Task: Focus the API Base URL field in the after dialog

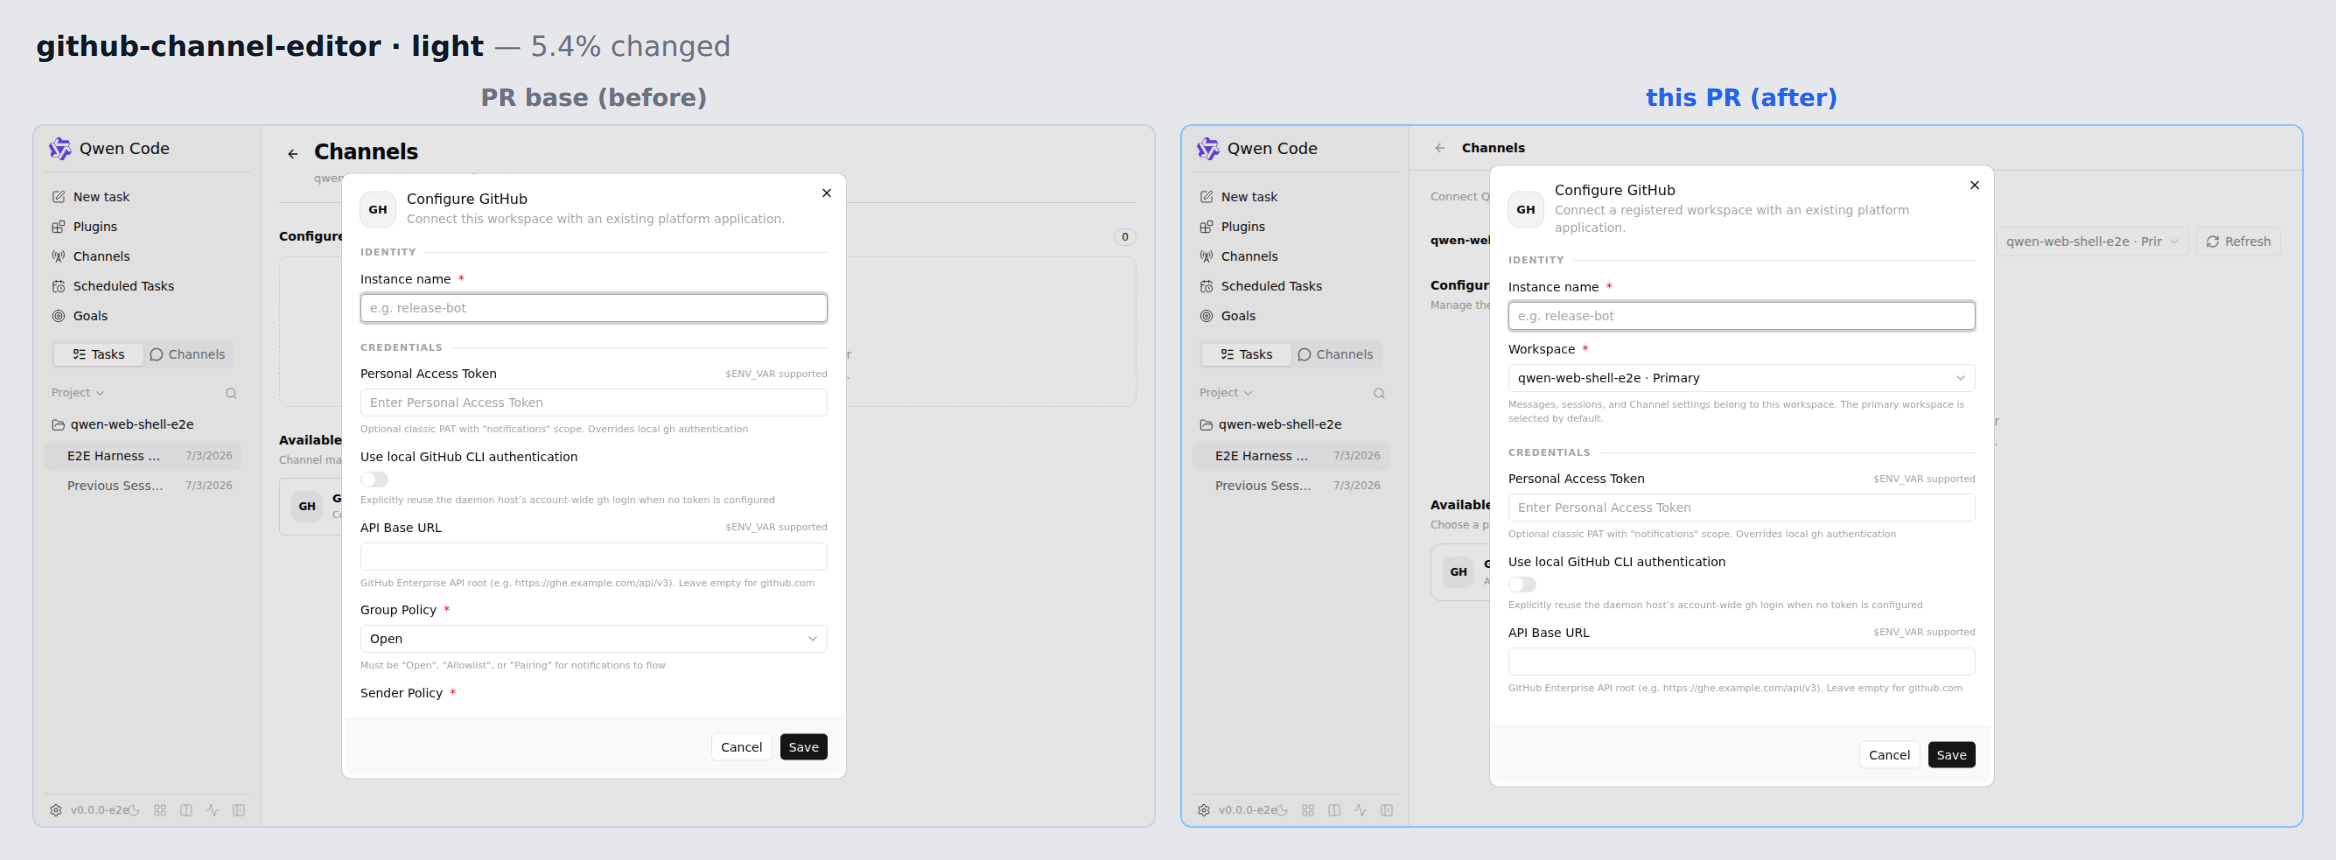Action: (1741, 662)
